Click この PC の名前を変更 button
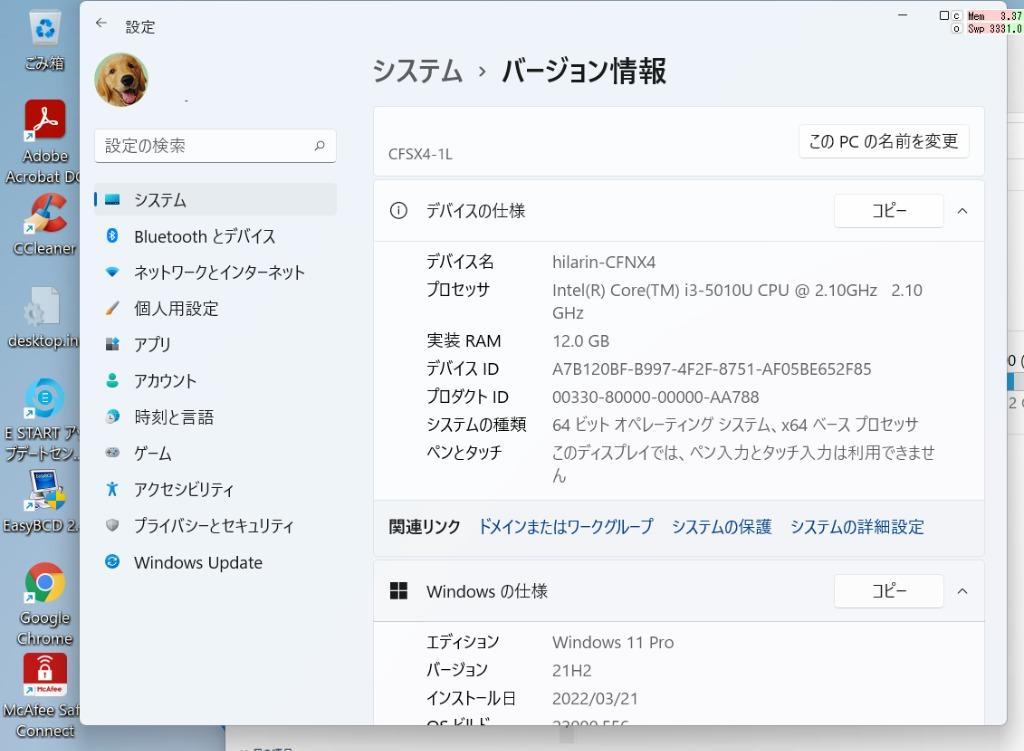 tap(884, 141)
